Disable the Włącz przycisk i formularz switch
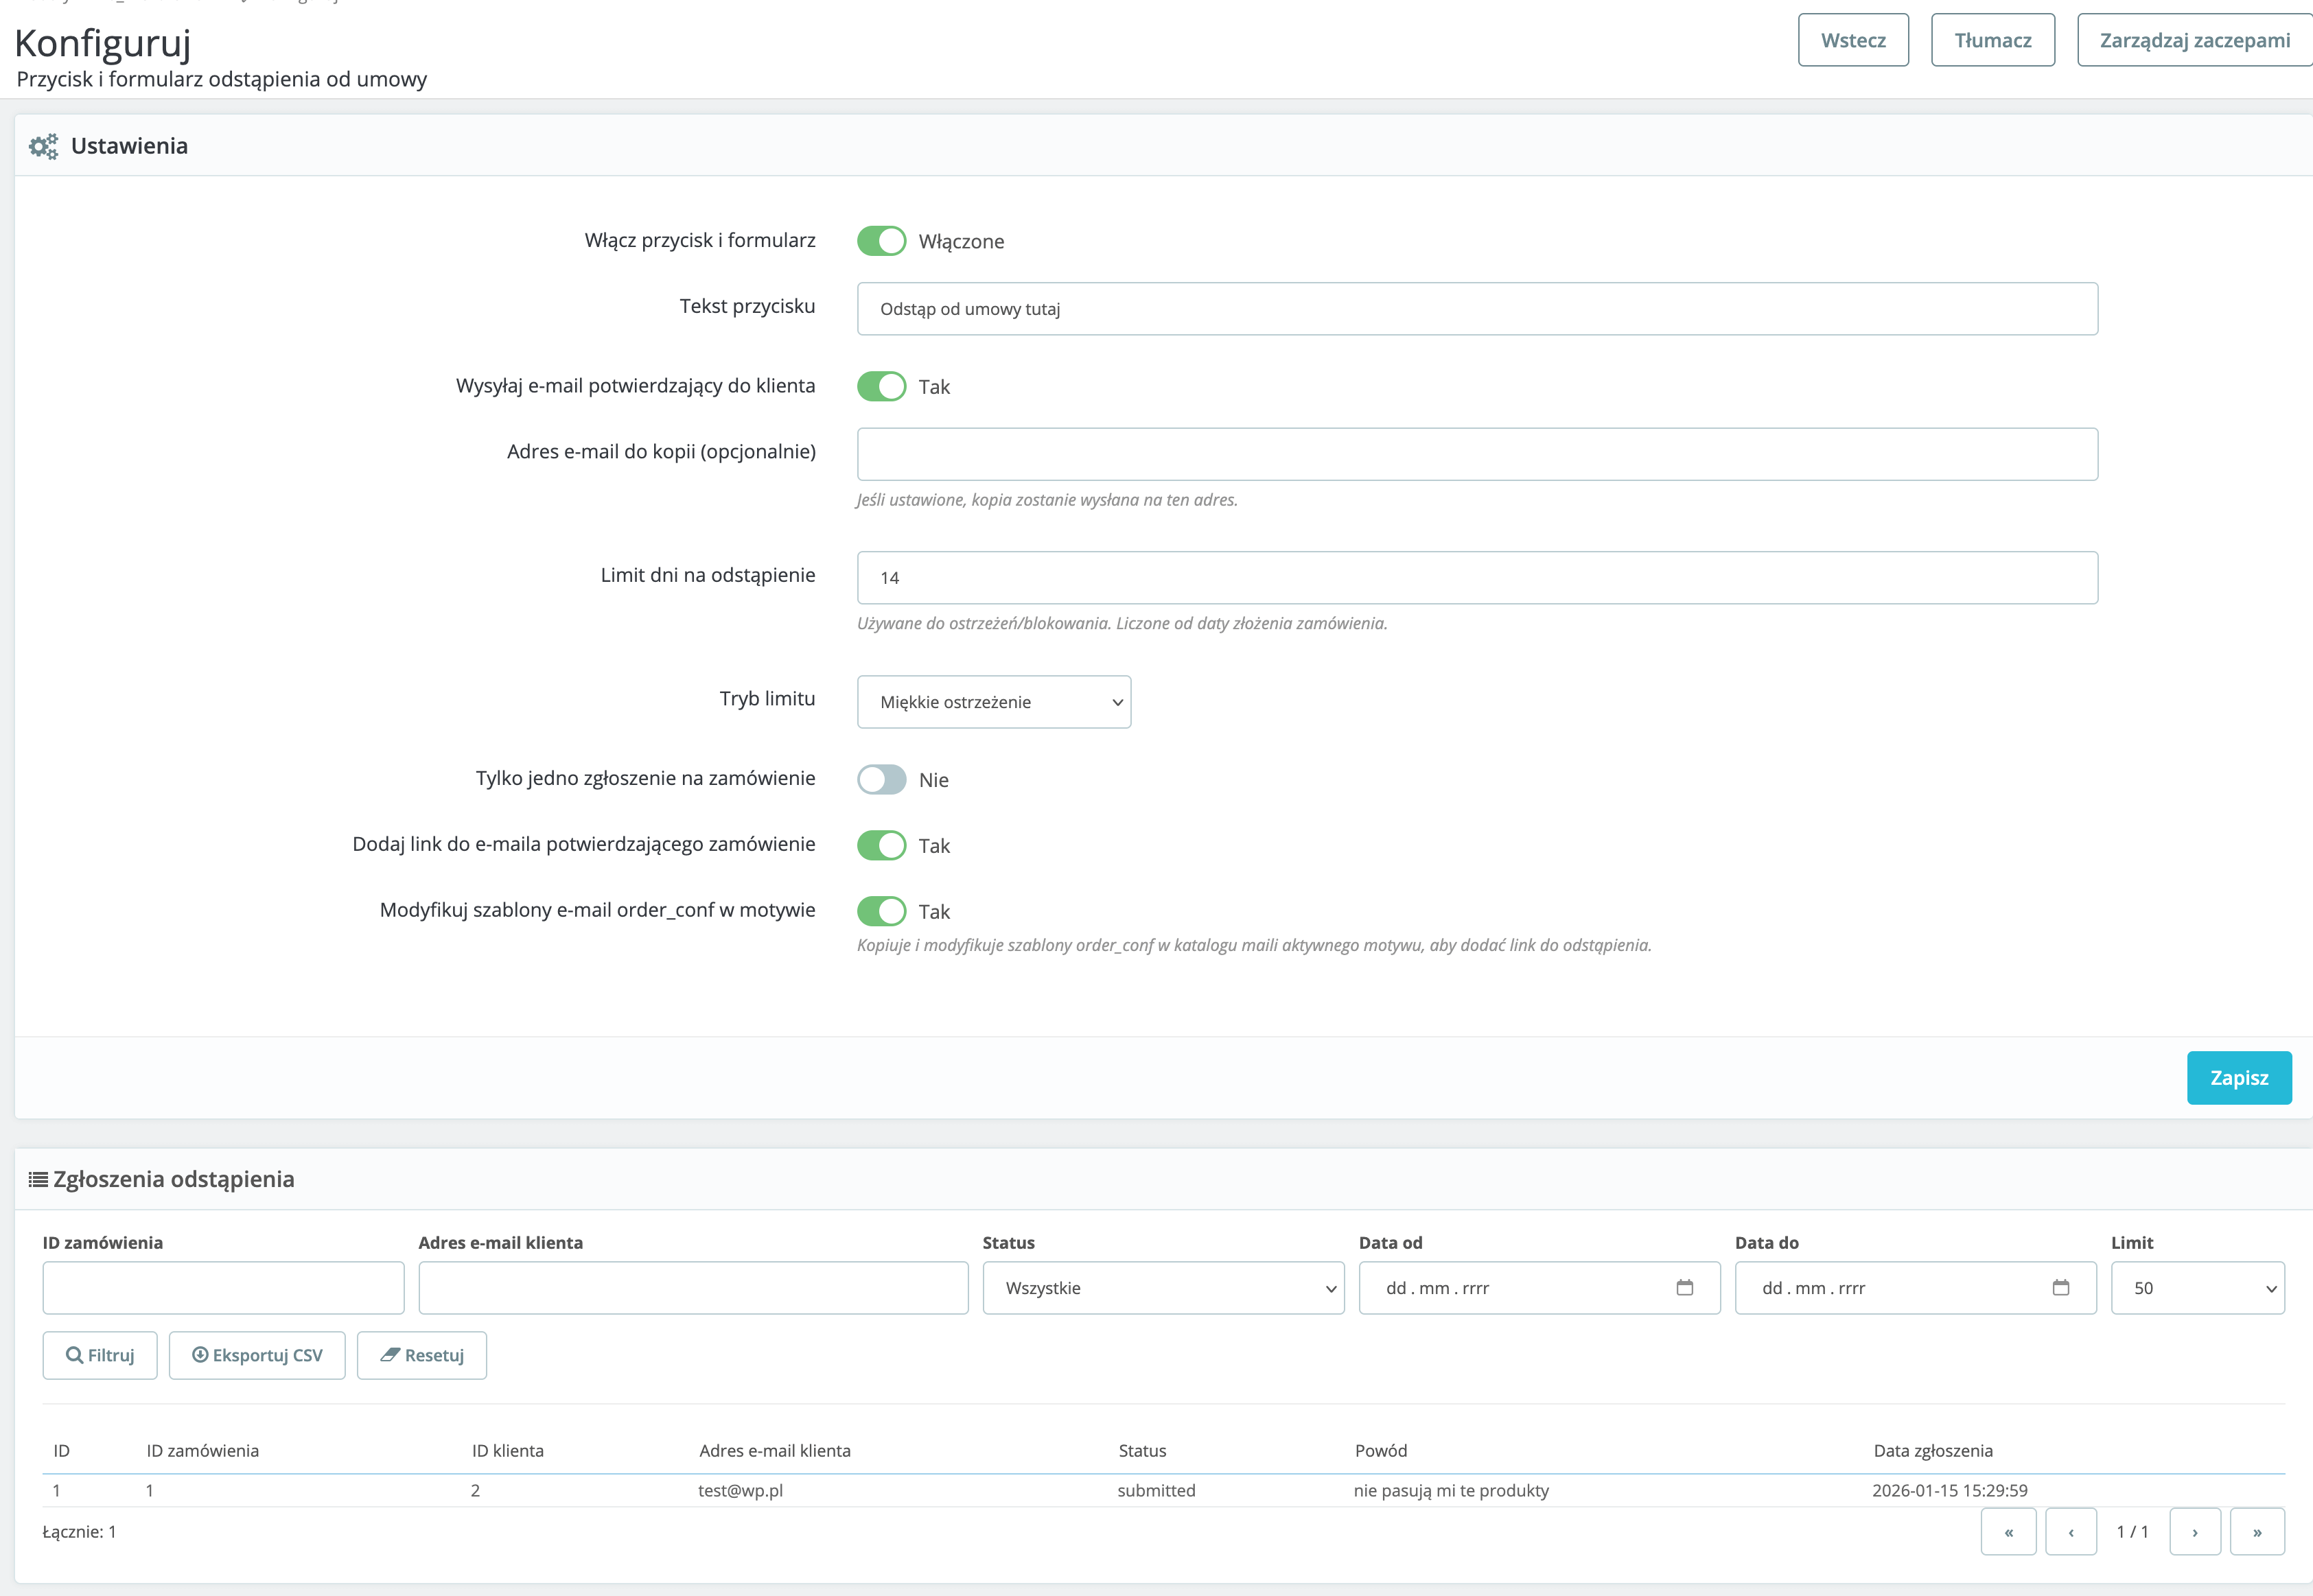 pos(881,241)
